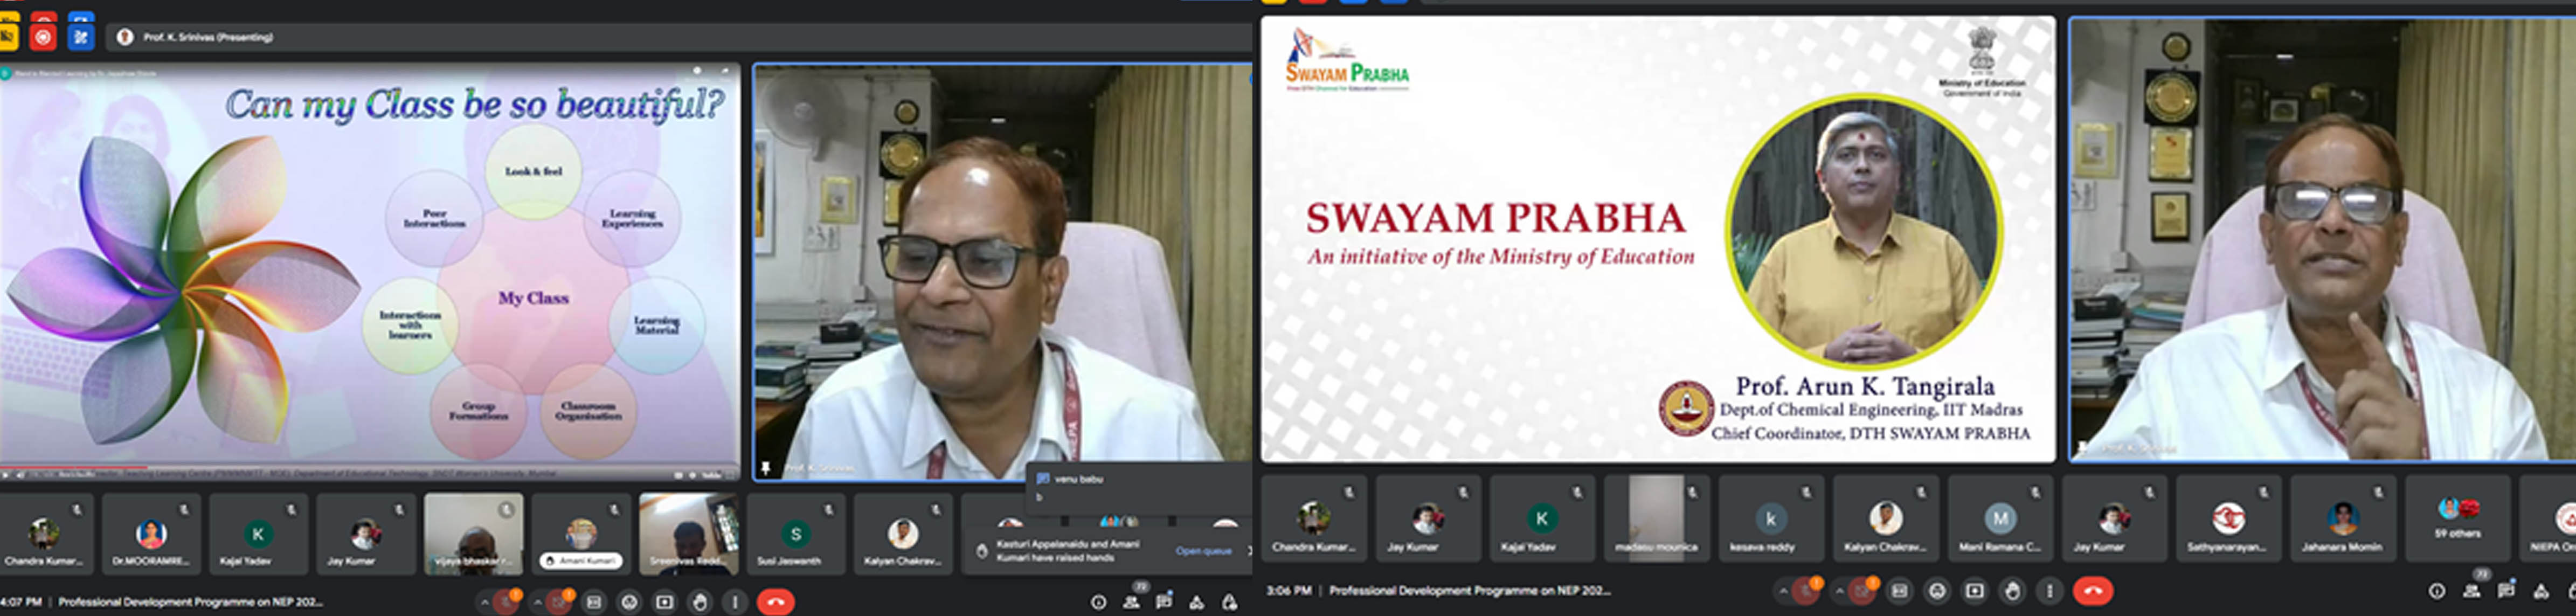
Task: Open activities panel in right meeting
Action: click(2540, 591)
